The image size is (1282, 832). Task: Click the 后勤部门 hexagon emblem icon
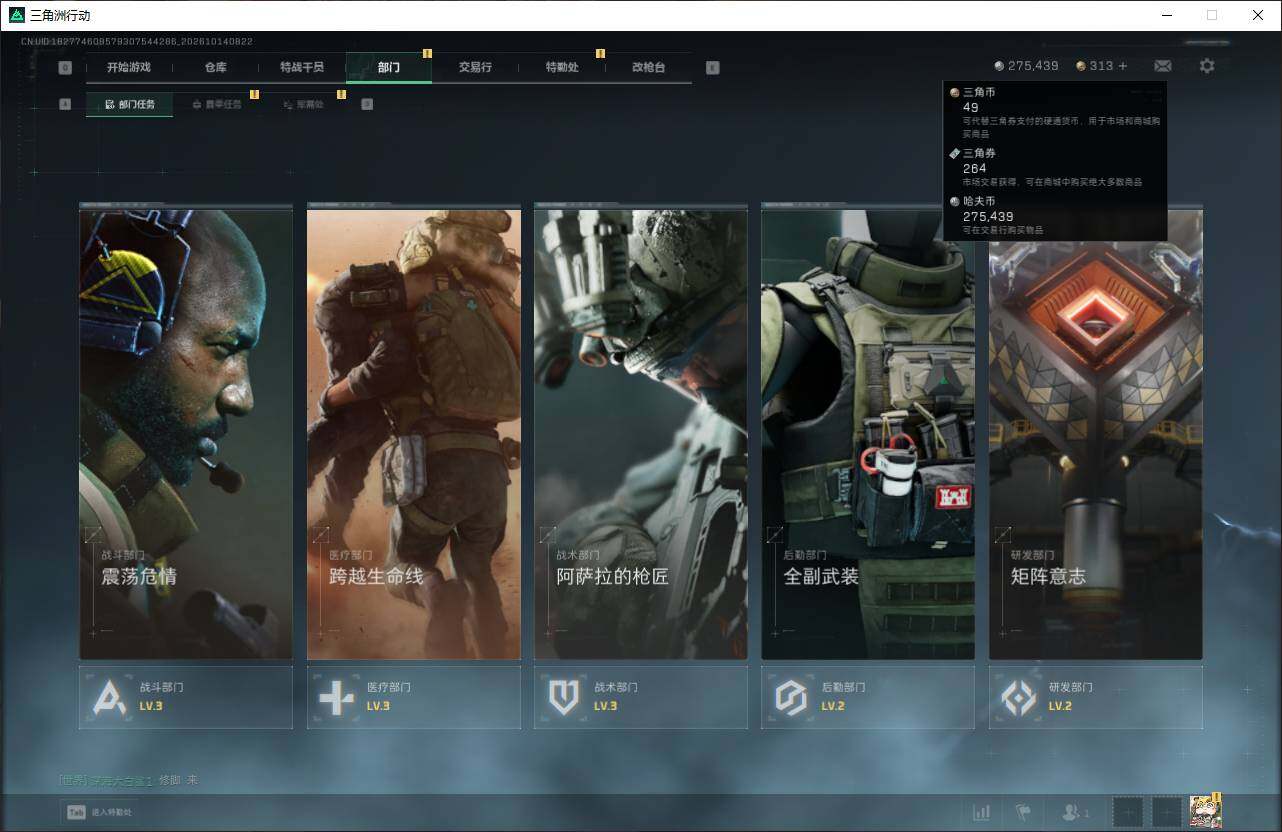[x=791, y=697]
